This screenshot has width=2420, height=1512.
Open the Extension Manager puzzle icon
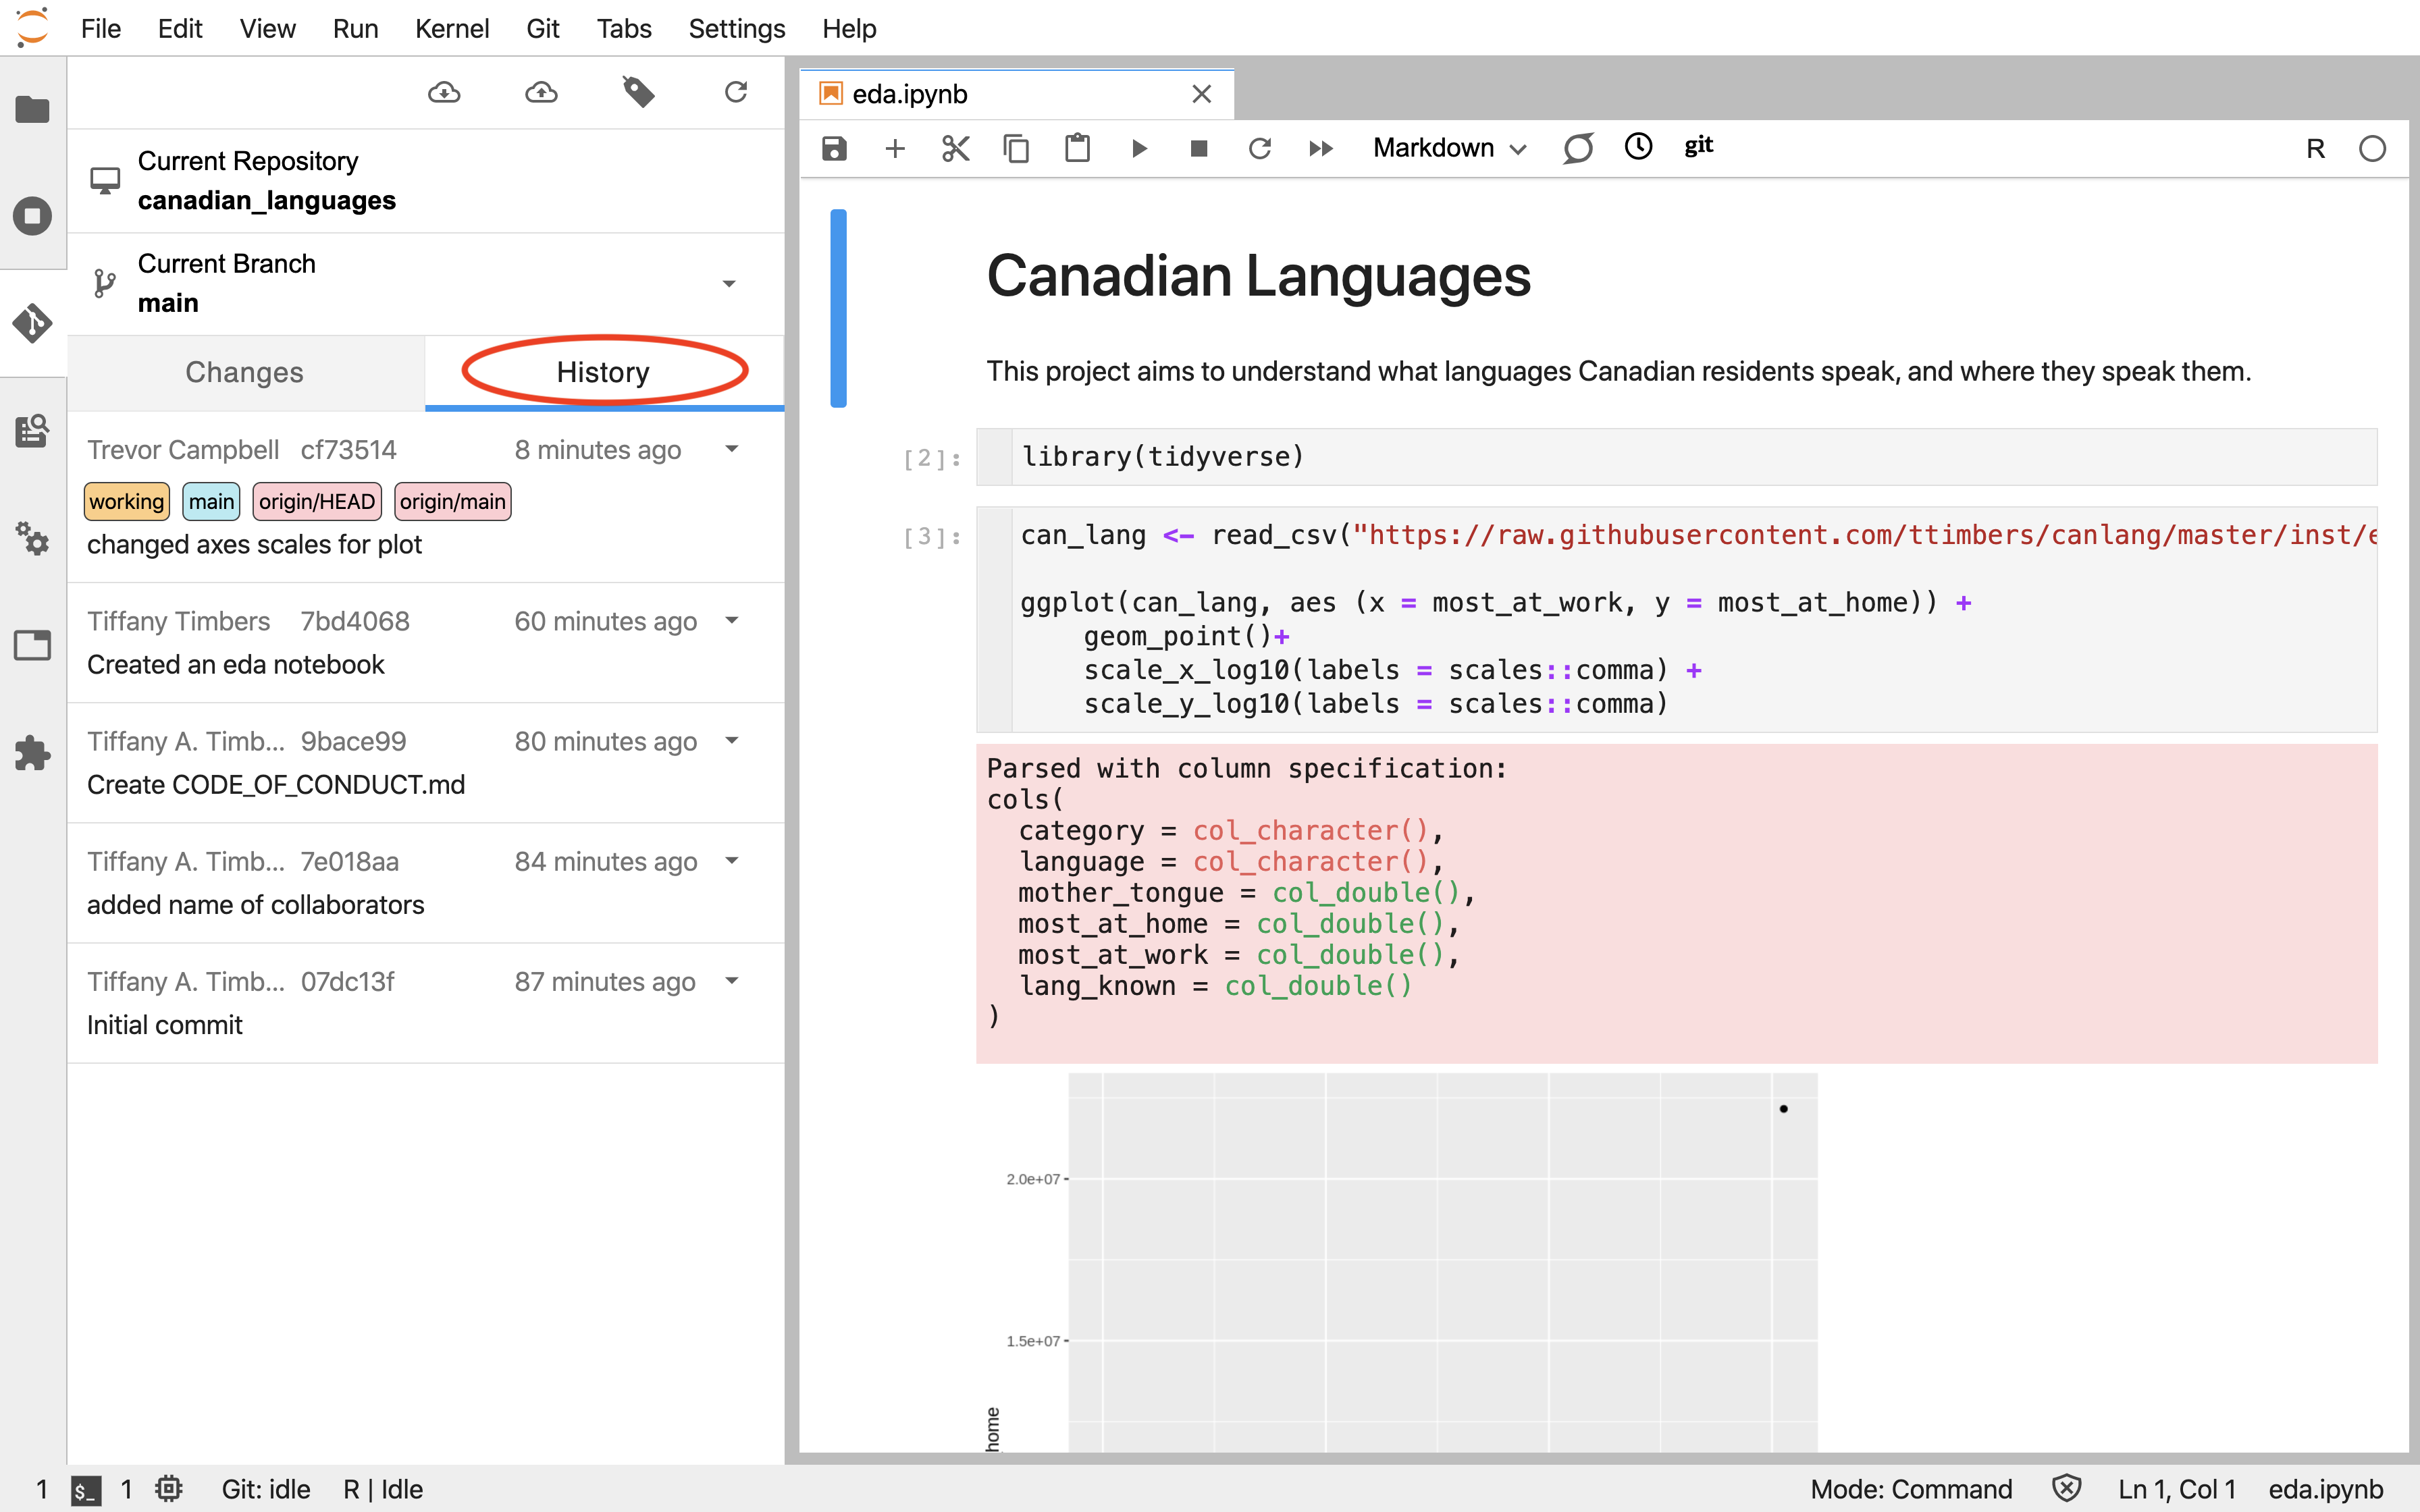(32, 753)
